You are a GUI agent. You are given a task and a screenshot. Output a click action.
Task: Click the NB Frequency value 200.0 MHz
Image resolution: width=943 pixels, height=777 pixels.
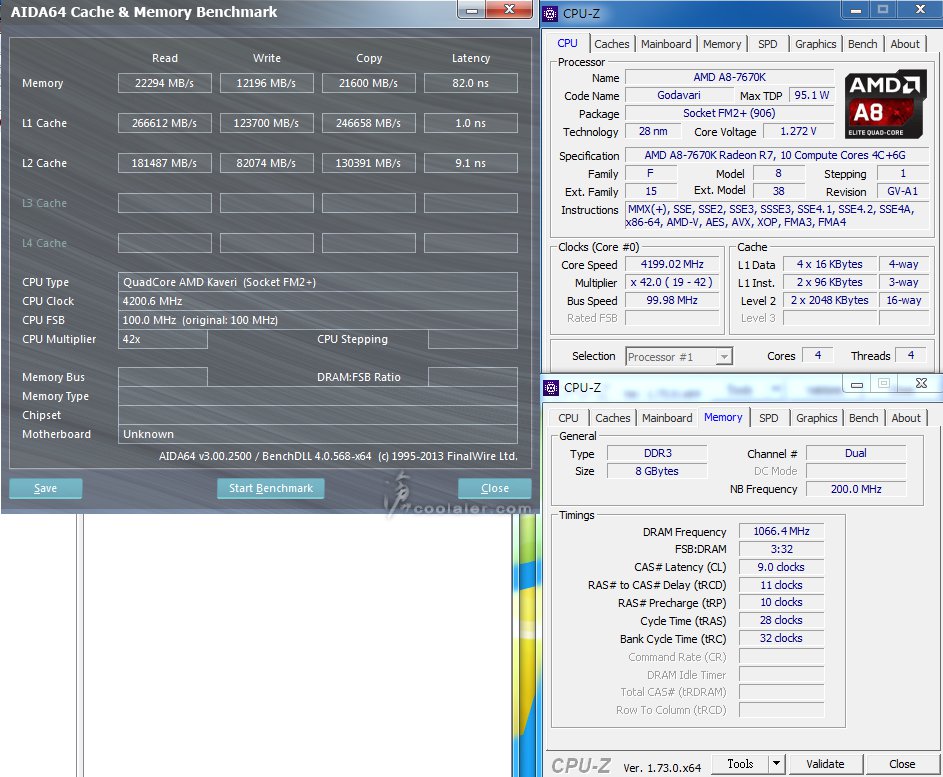click(x=856, y=489)
